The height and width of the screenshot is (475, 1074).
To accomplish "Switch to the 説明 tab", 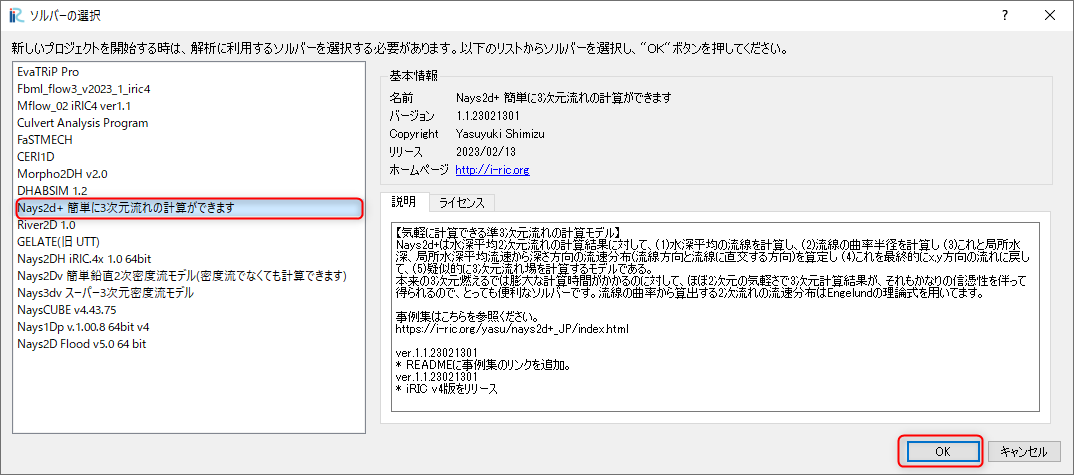I will (x=403, y=202).
